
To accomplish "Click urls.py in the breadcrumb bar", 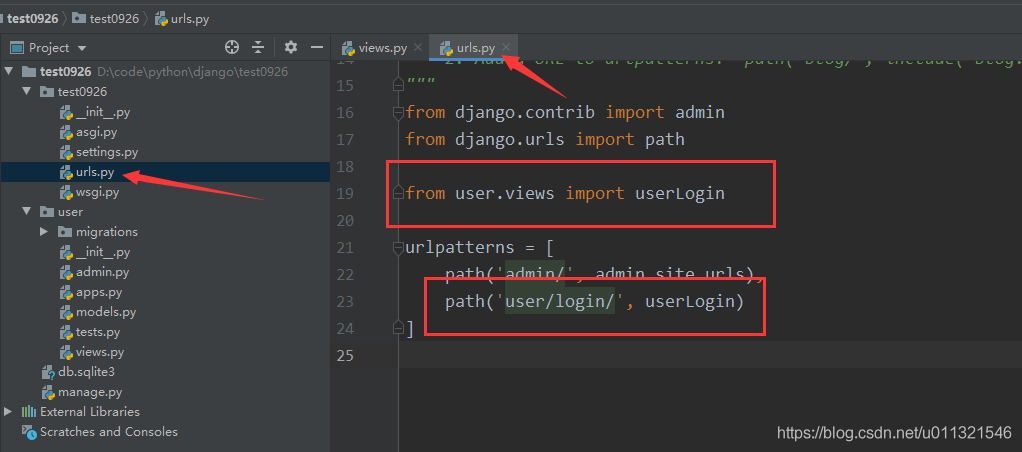I will pyautogui.click(x=182, y=19).
